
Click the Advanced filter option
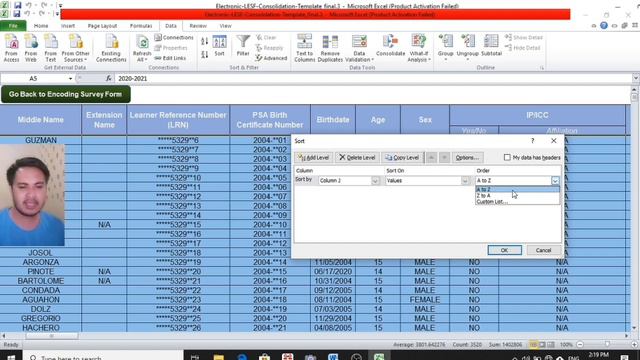point(271,58)
